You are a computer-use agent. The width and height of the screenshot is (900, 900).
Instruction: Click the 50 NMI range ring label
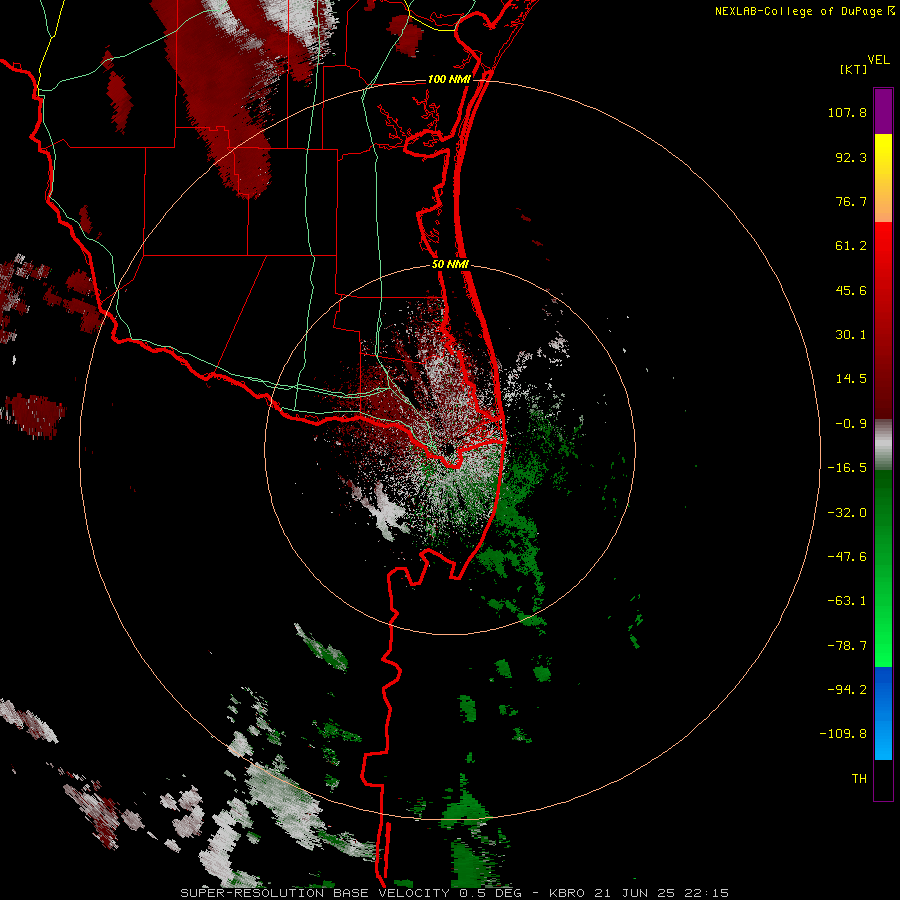pyautogui.click(x=450, y=265)
